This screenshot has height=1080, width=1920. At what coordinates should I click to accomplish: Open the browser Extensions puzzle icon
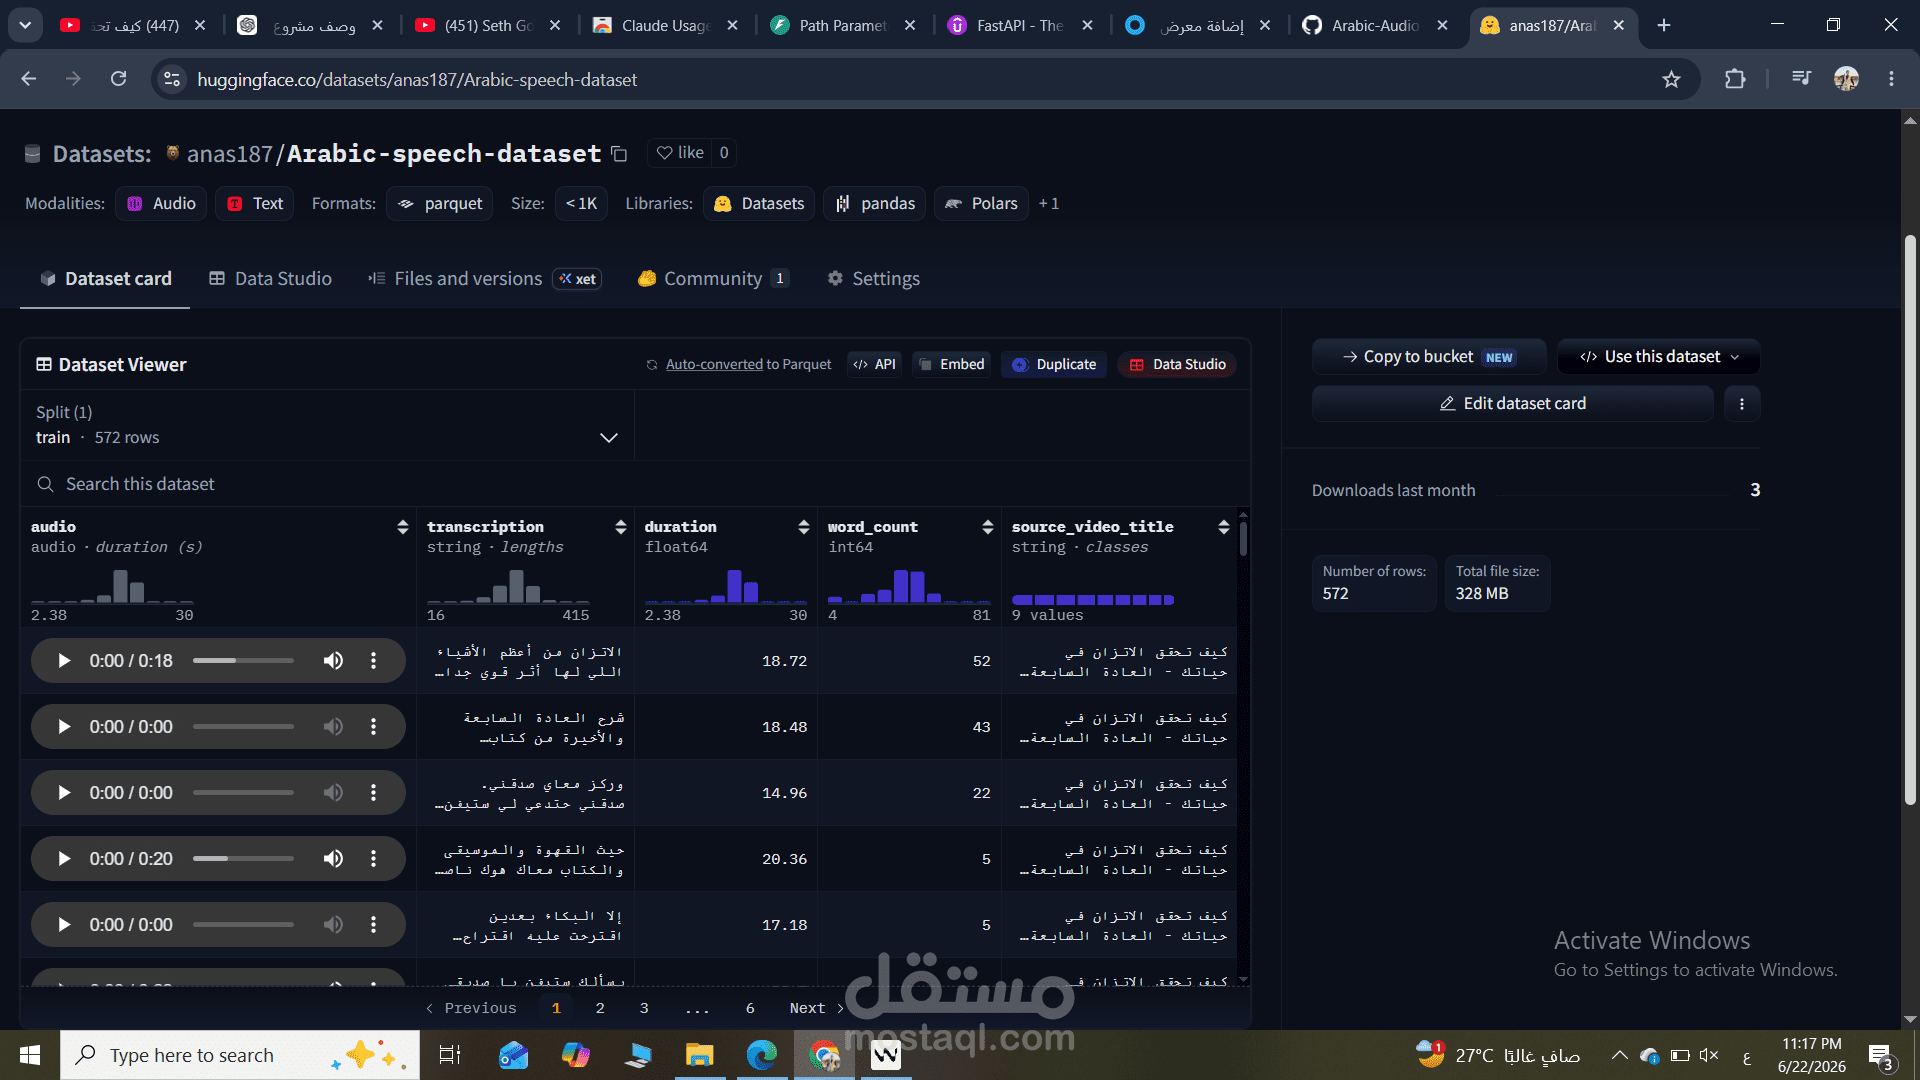(1735, 79)
